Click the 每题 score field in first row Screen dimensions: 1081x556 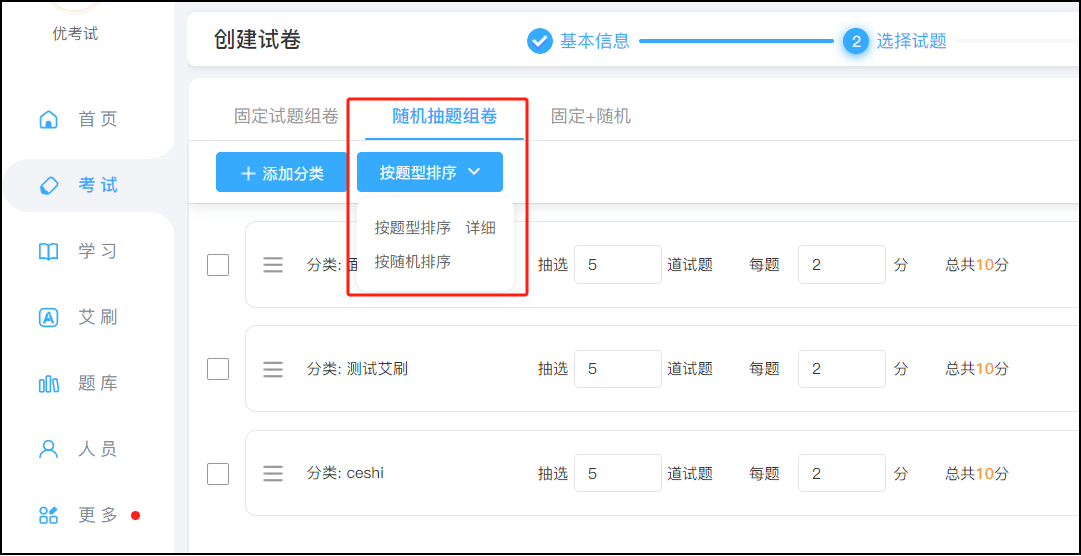(x=842, y=265)
